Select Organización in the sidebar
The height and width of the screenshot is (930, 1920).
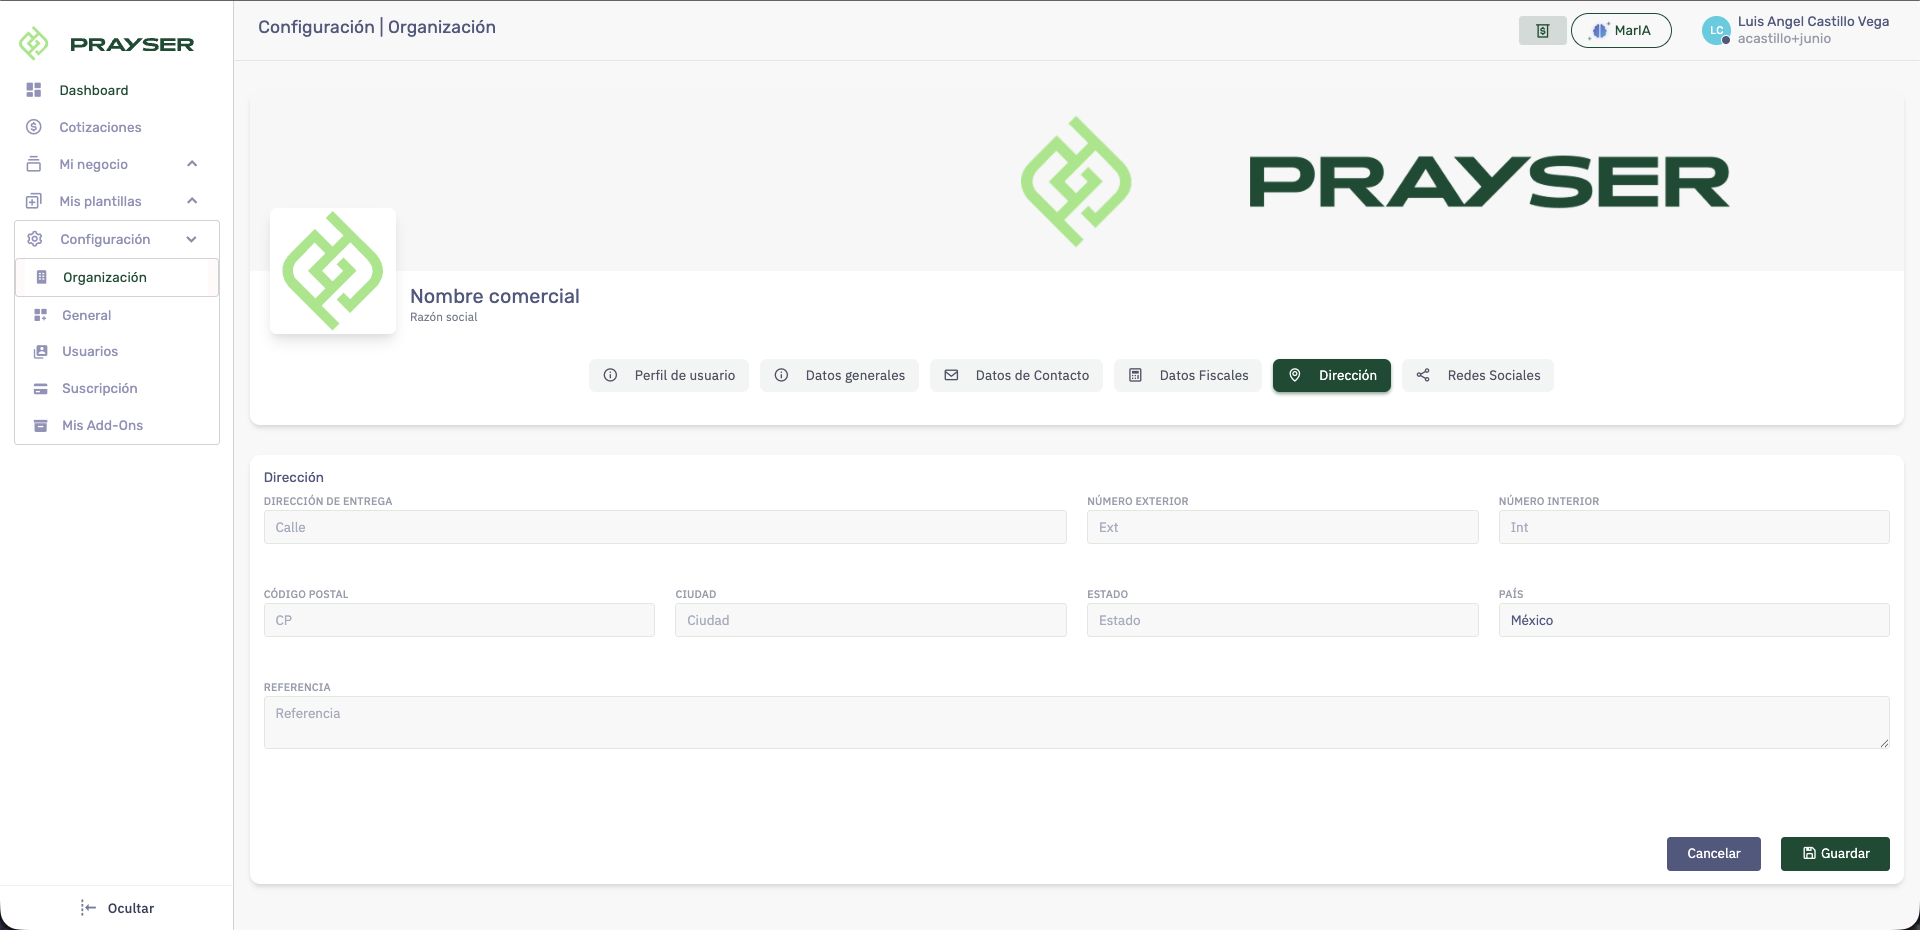click(117, 277)
